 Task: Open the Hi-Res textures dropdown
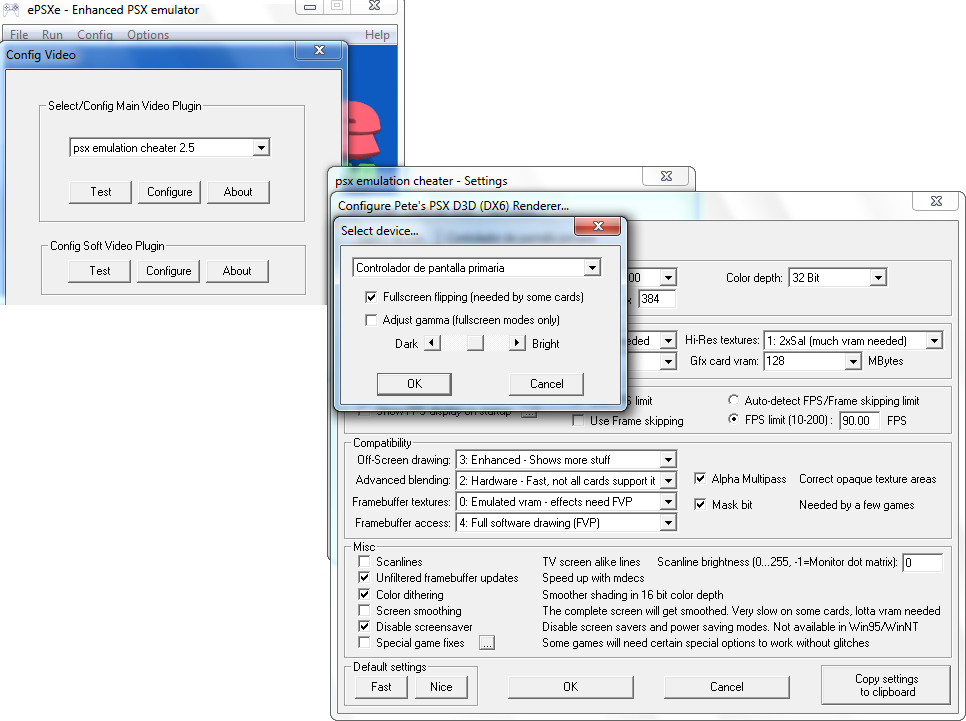click(935, 340)
